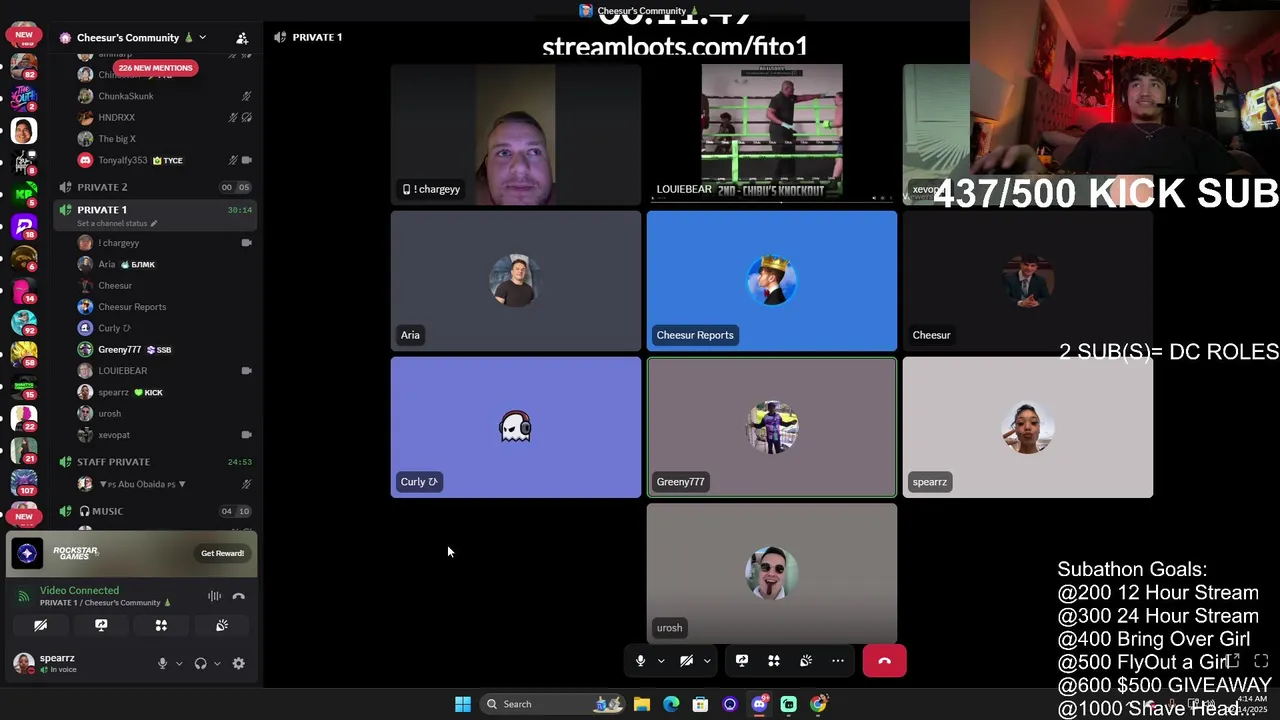Viewport: 1280px width, 720px height.
Task: Click bottom NEW unread indicator in server bar
Action: (24, 517)
